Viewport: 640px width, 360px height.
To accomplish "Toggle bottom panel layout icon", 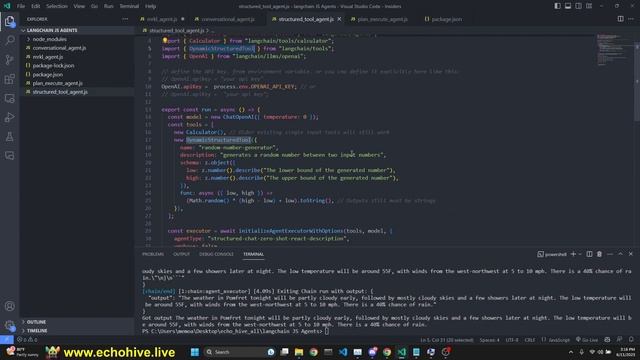I will pos(568,6).
